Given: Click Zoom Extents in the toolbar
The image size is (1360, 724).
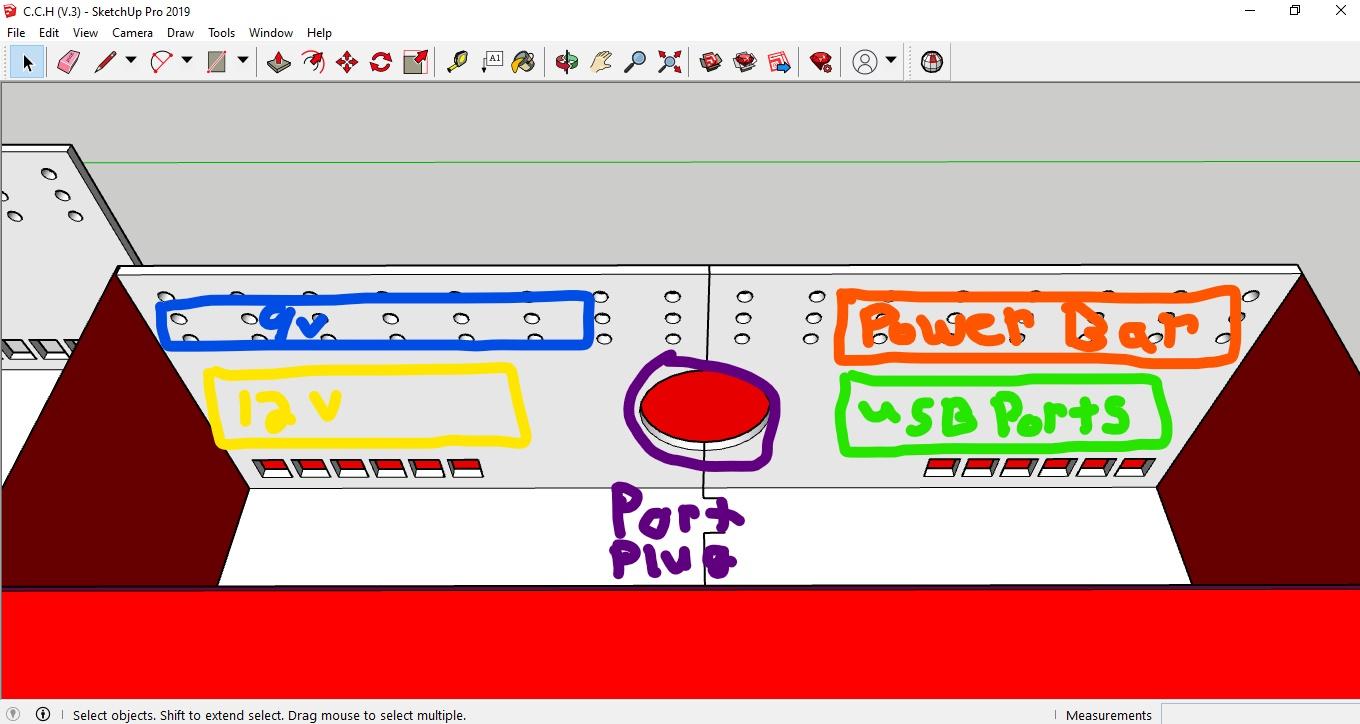Looking at the screenshot, I should (x=669, y=62).
